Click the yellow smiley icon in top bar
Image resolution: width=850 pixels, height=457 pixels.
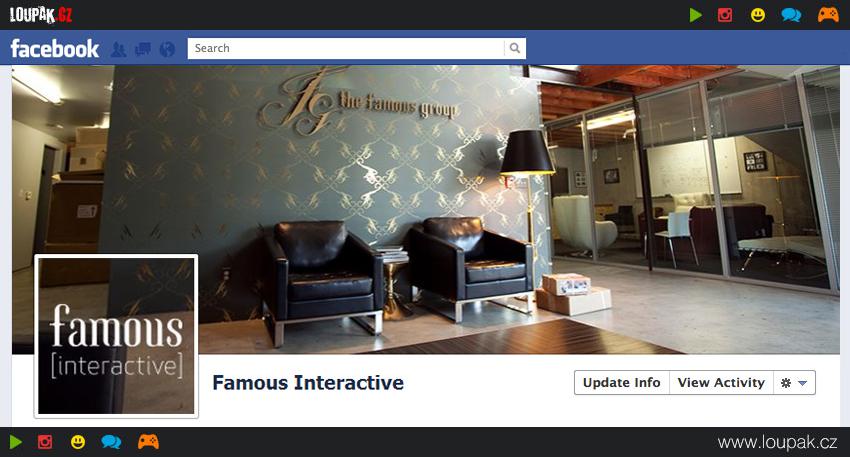[x=758, y=15]
